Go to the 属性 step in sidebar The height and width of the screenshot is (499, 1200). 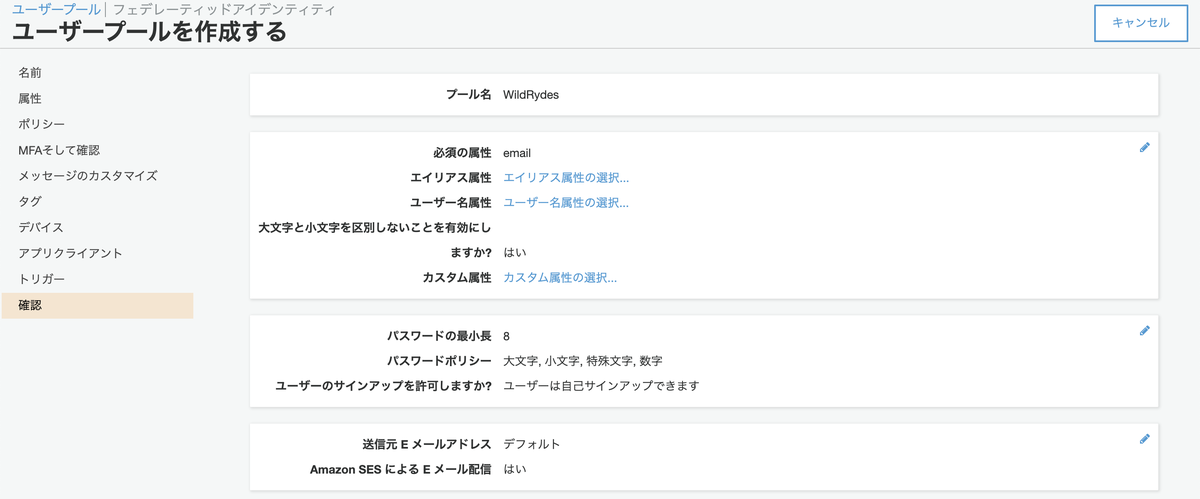(30, 99)
